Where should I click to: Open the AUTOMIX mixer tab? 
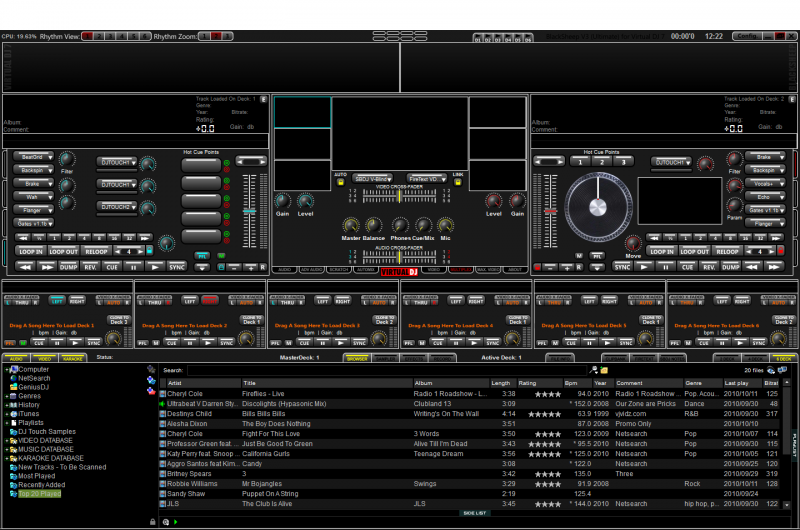click(365, 269)
